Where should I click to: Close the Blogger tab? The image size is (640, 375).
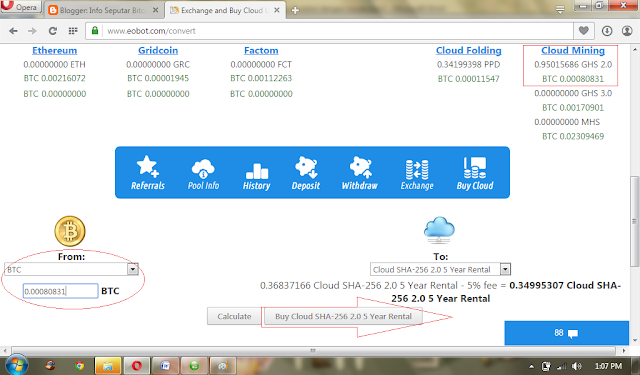156,10
